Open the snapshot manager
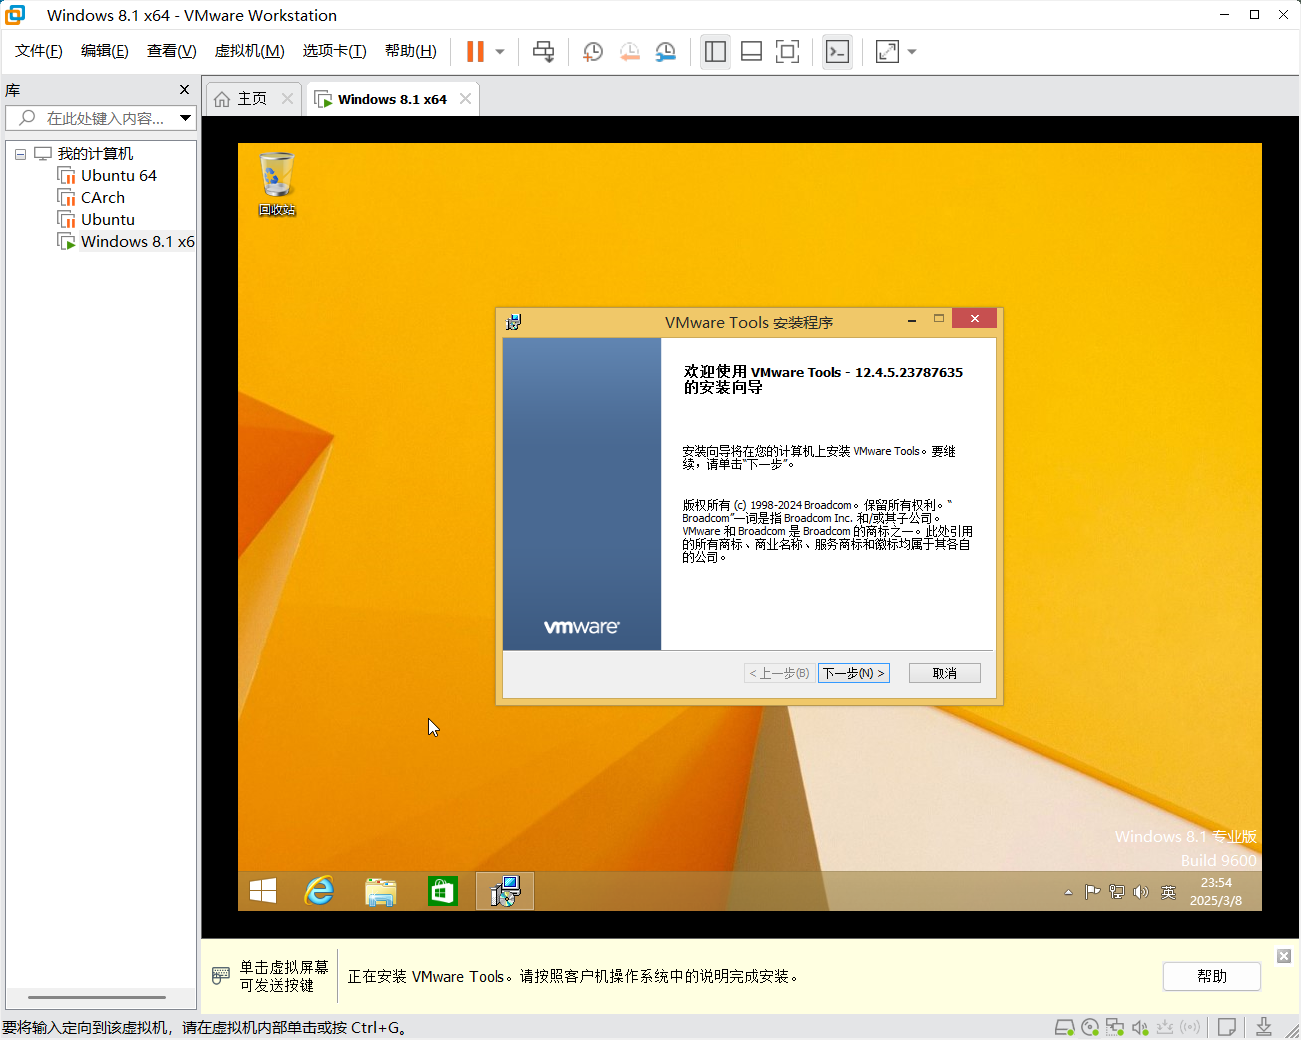1301x1040 pixels. click(666, 52)
